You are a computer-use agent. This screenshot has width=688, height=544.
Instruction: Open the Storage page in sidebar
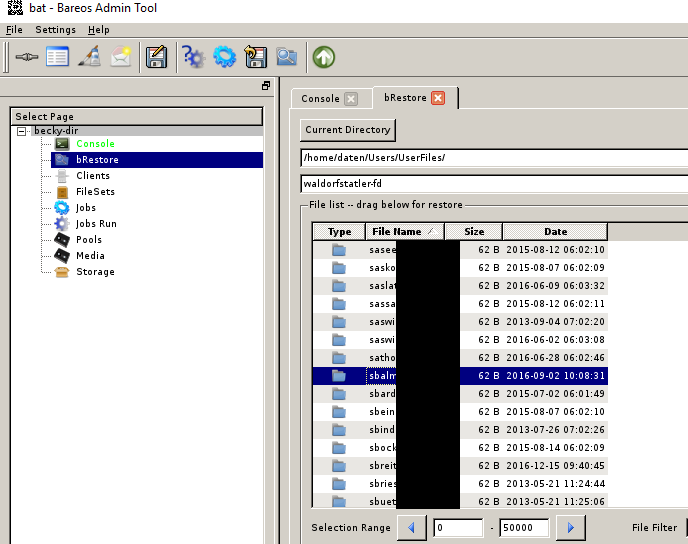pos(95,272)
